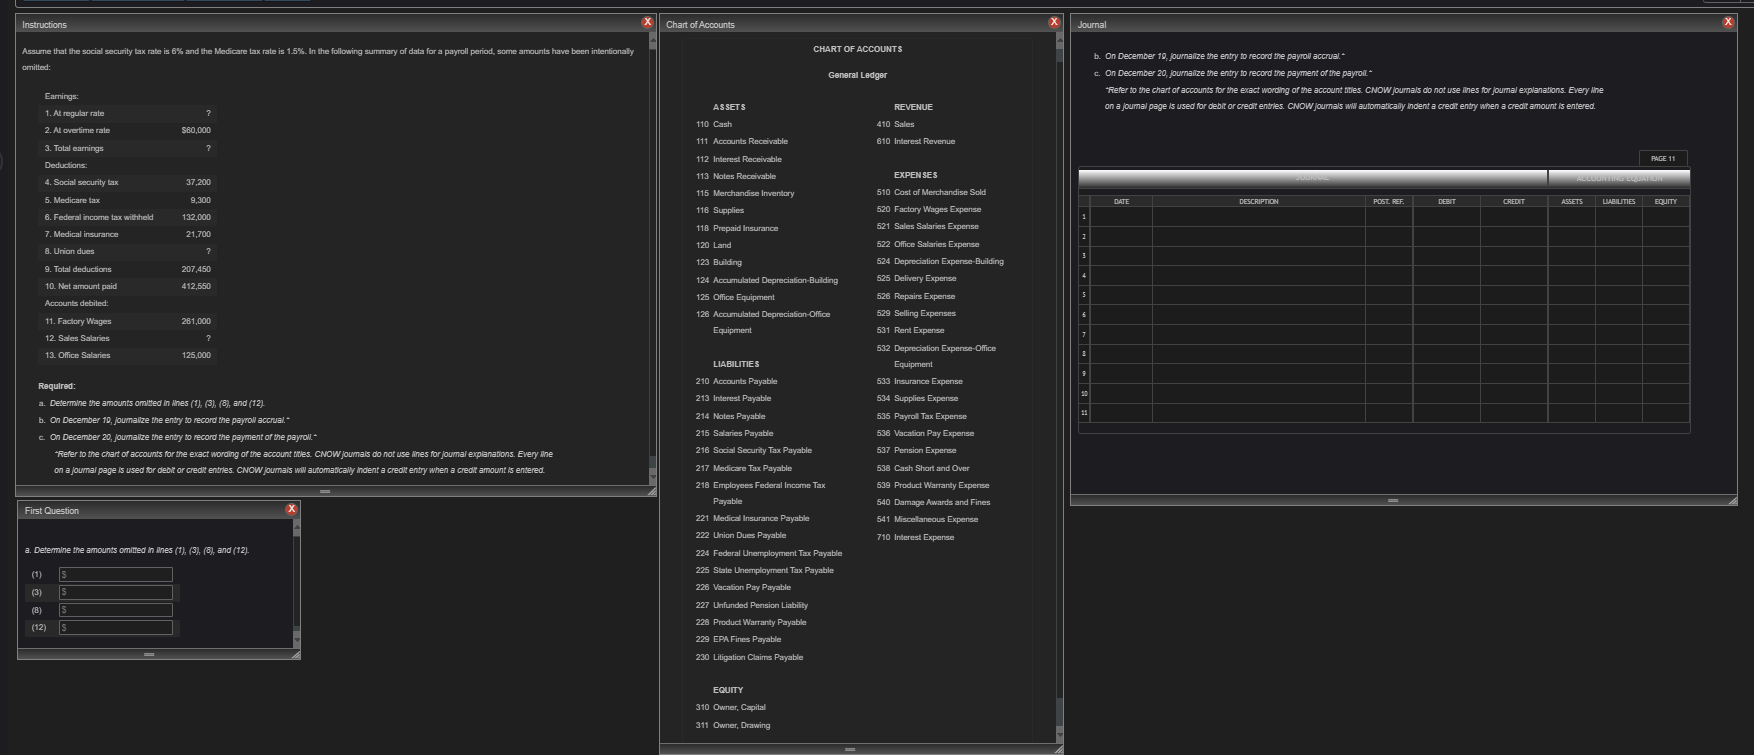
Task: Click the answer field for line (8)
Action: 115,610
